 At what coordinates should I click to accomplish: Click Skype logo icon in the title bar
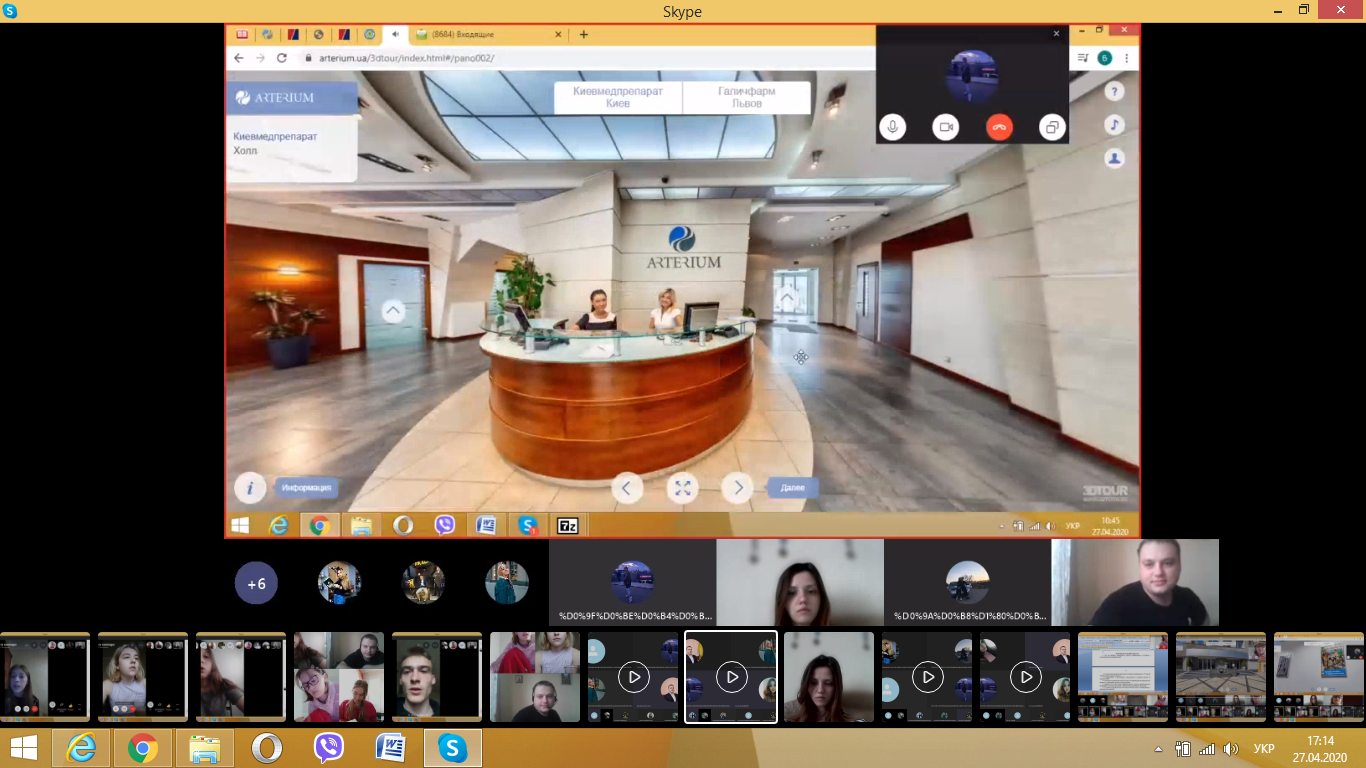coord(10,10)
